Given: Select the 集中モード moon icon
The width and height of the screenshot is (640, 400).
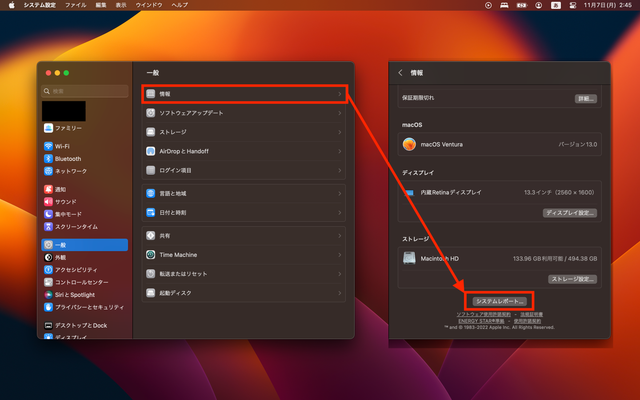Looking at the screenshot, I should (48, 214).
